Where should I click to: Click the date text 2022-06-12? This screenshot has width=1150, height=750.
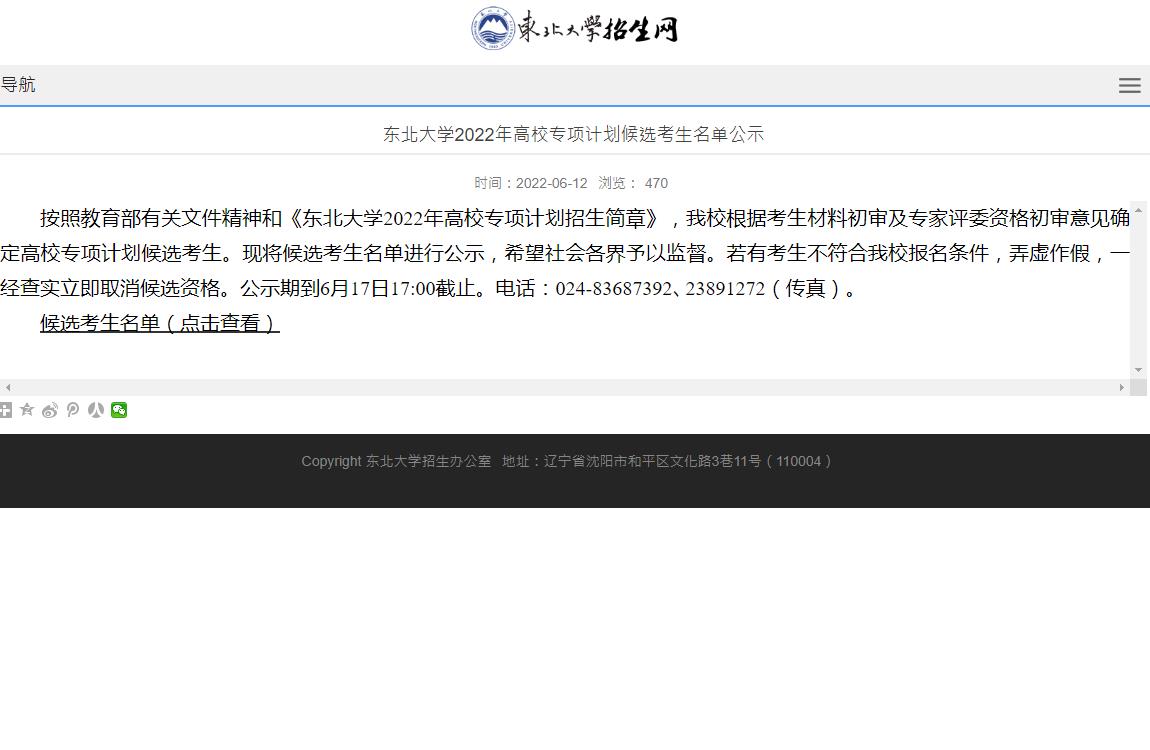[552, 183]
